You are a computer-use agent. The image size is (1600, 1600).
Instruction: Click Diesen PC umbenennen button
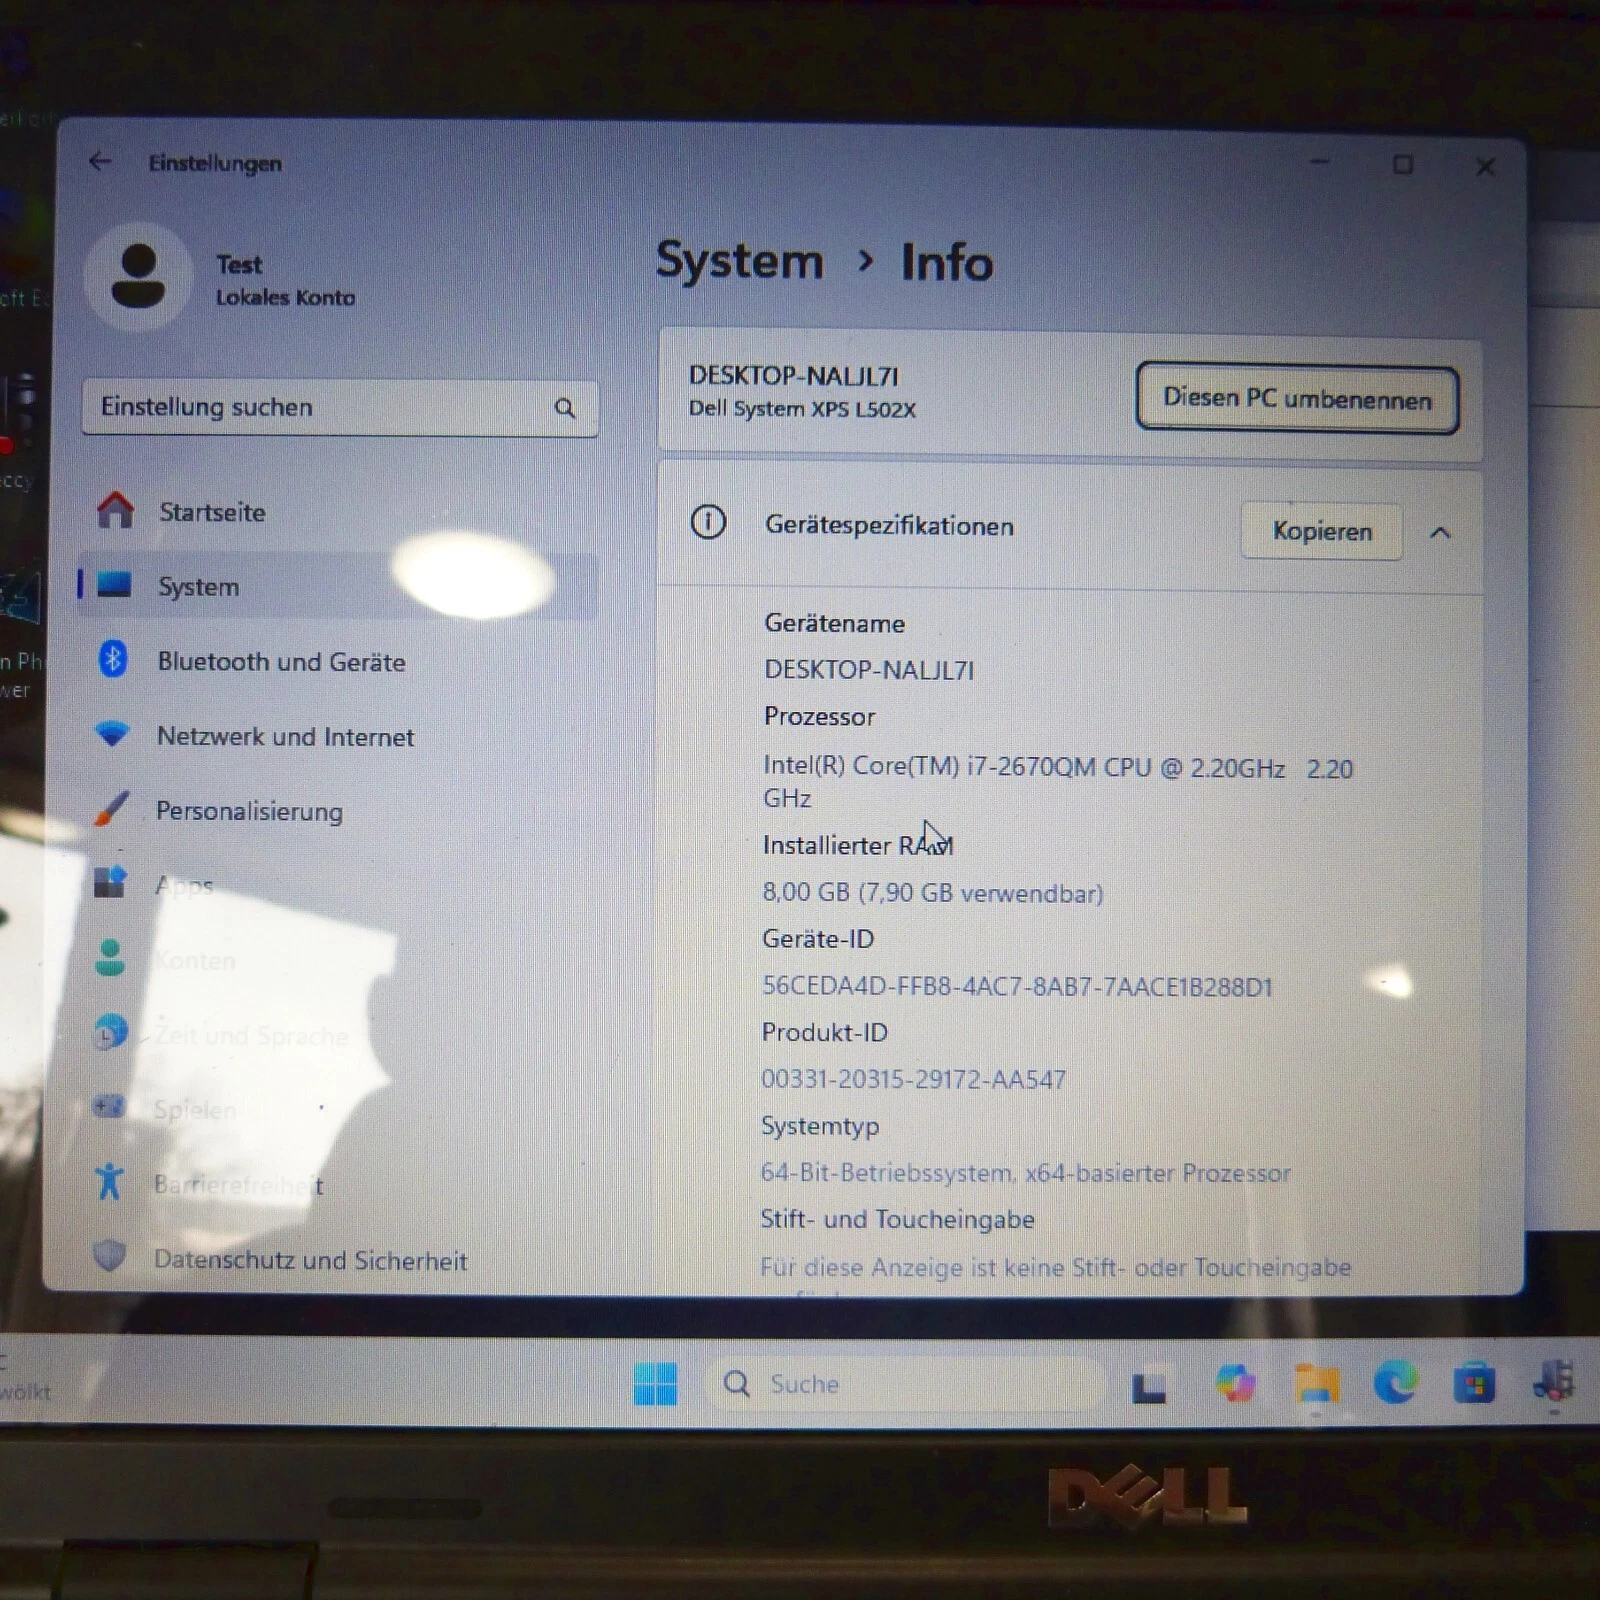point(1297,398)
